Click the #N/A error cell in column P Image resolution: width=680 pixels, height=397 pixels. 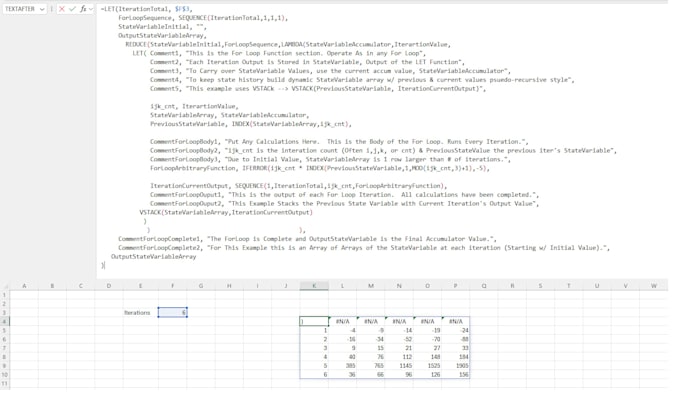(x=455, y=322)
